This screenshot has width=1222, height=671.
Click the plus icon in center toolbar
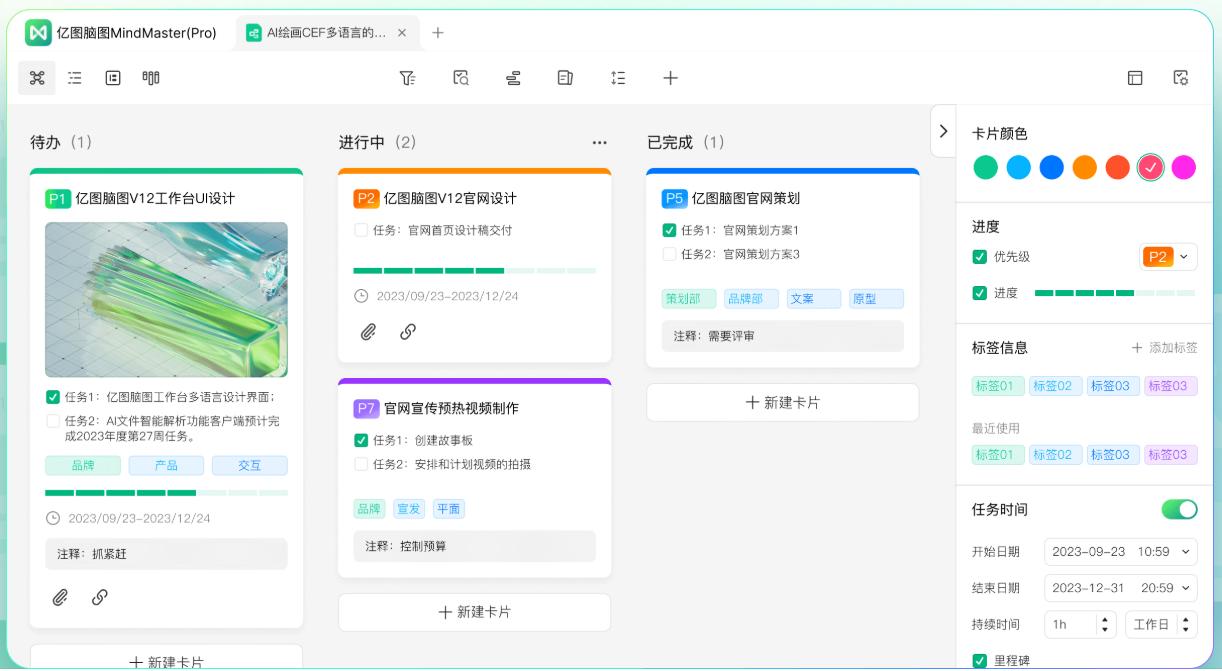[671, 78]
